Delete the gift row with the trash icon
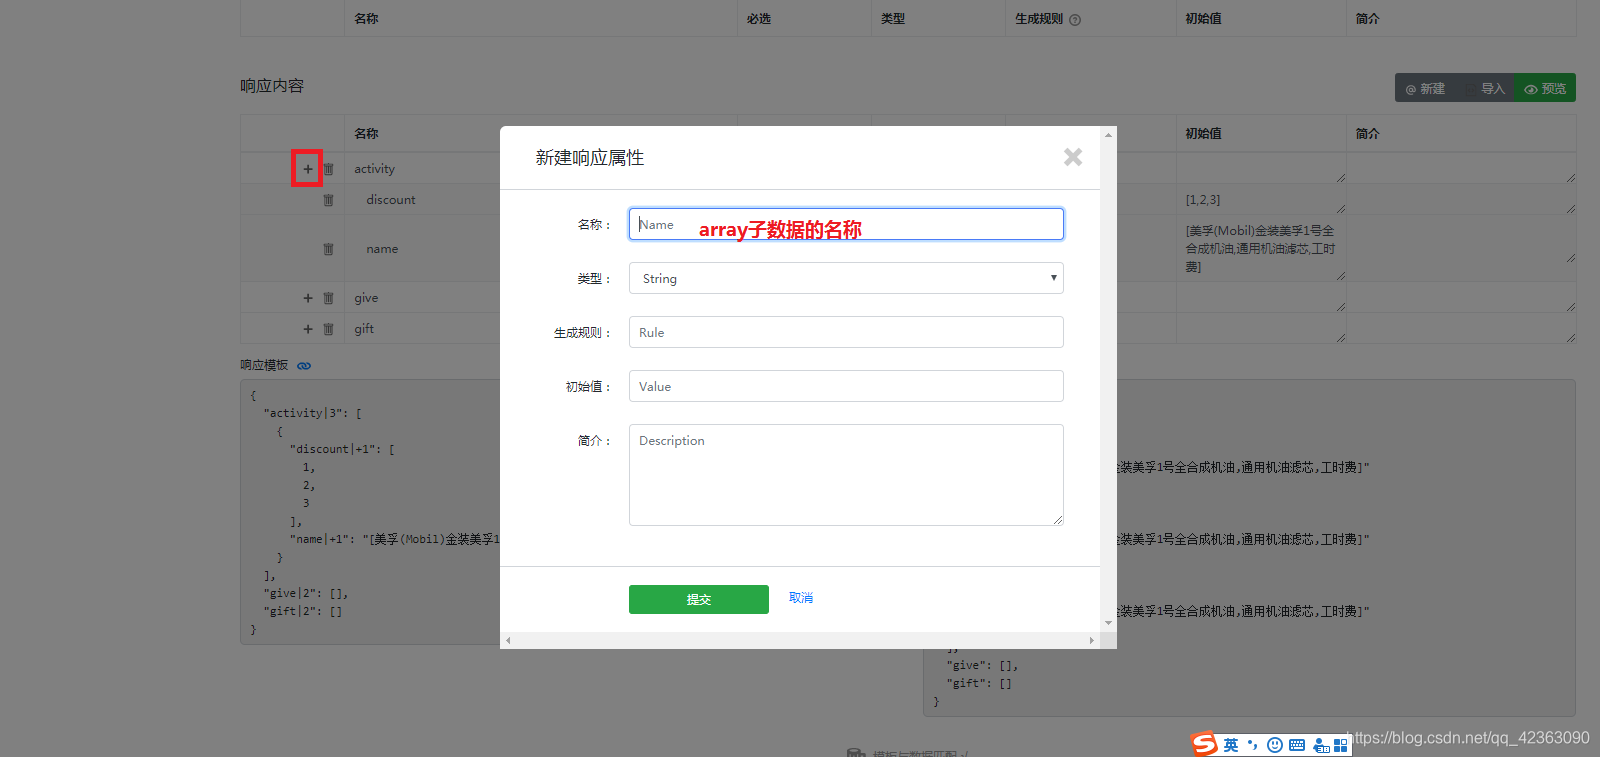1600x757 pixels. click(x=328, y=329)
